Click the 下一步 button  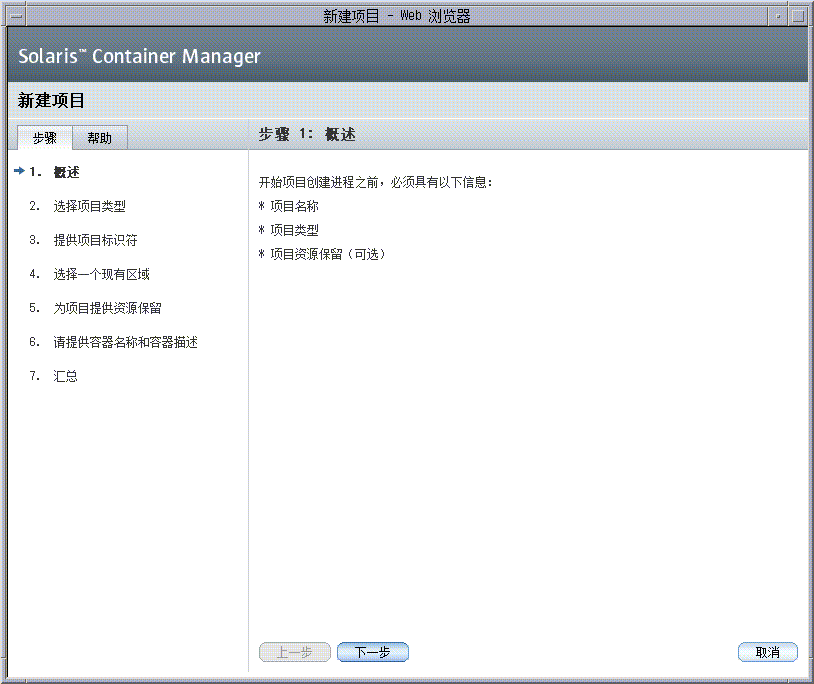tap(373, 652)
